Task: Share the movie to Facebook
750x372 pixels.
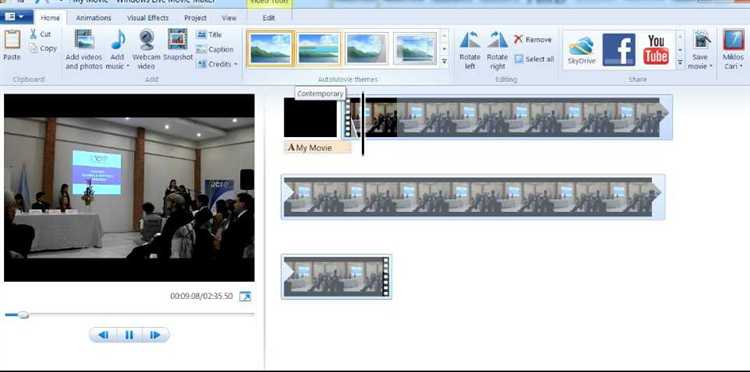Action: (618, 50)
